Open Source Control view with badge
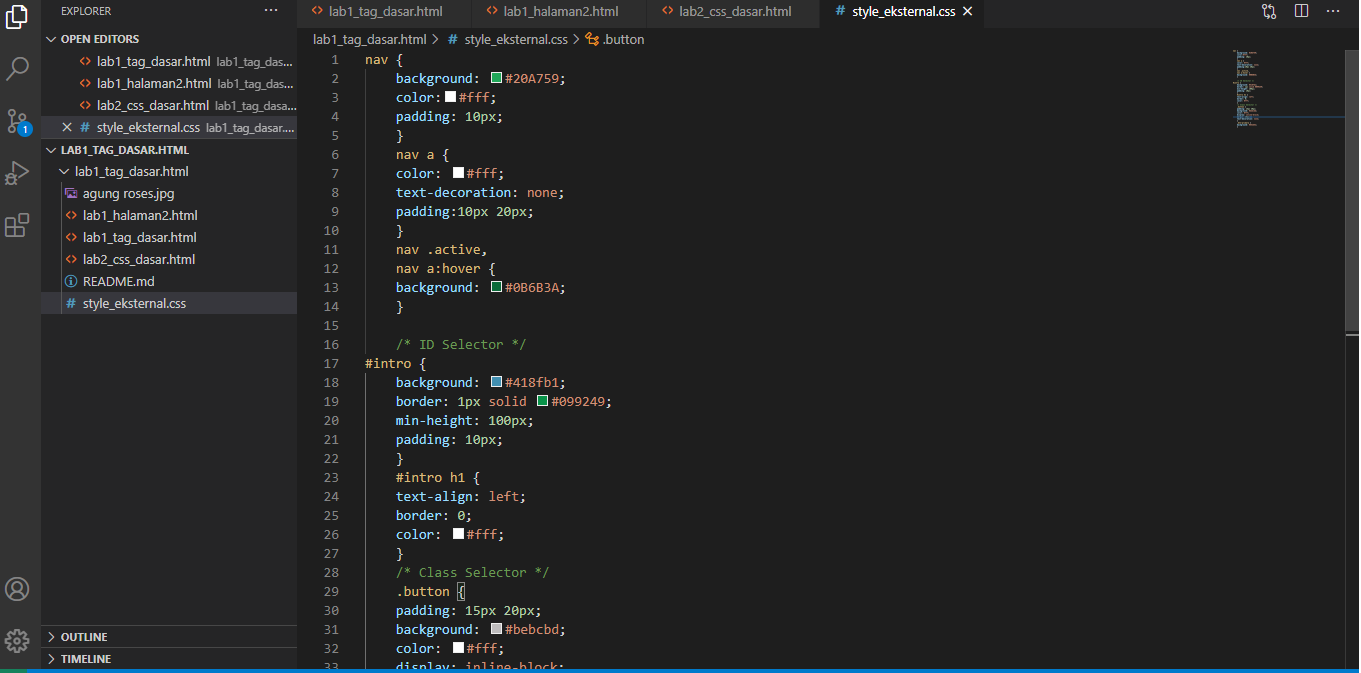This screenshot has height=673, width=1361. (x=17, y=121)
